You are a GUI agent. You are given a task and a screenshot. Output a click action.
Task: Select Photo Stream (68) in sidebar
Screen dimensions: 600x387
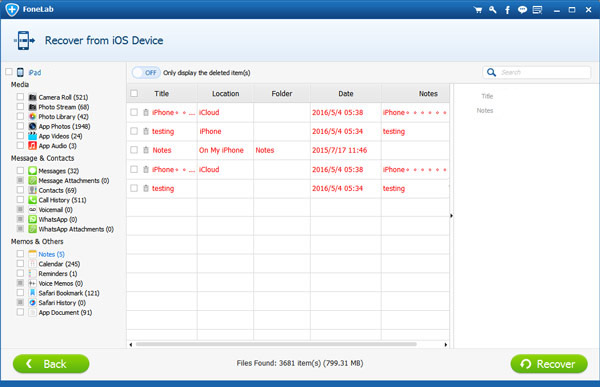click(64, 107)
